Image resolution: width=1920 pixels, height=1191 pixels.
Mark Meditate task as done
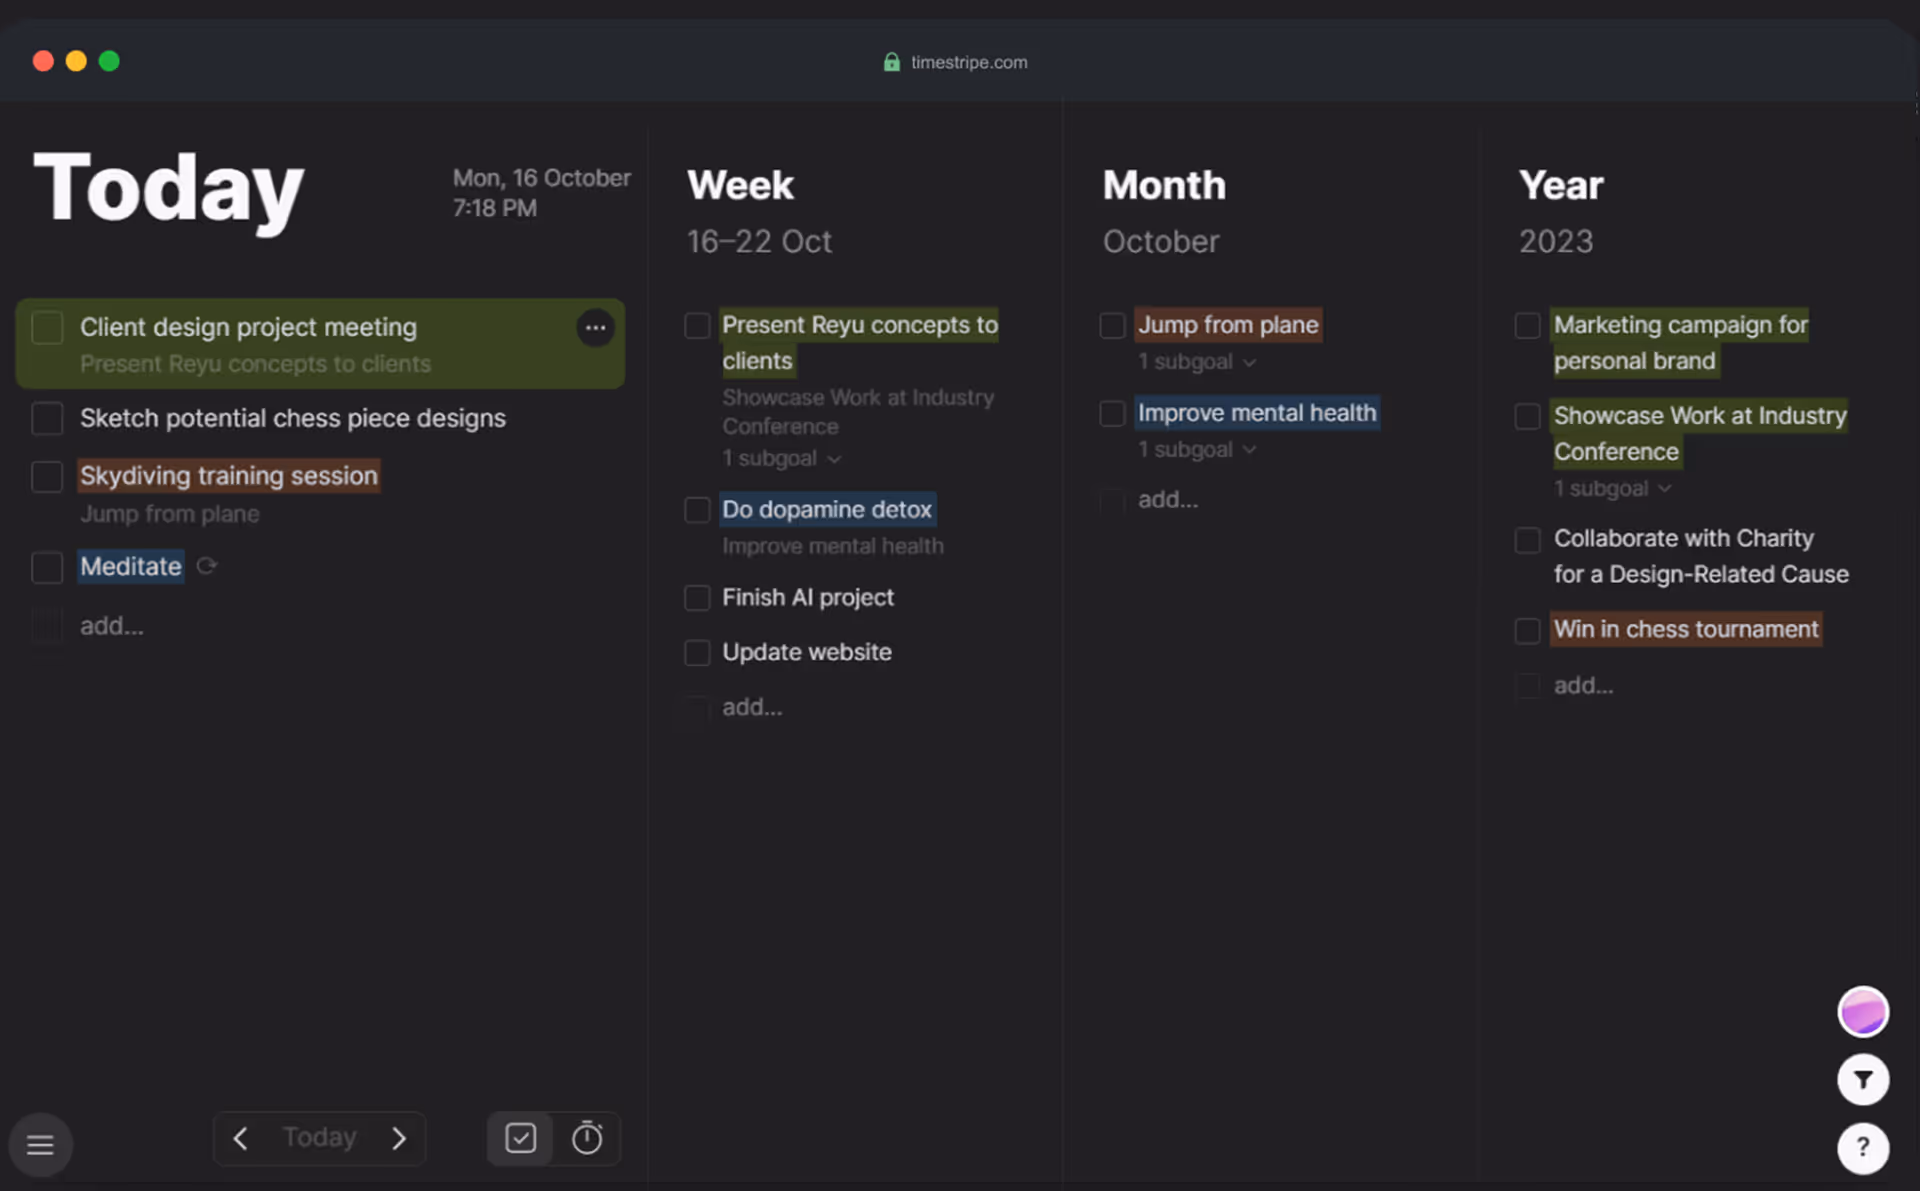[x=47, y=567]
